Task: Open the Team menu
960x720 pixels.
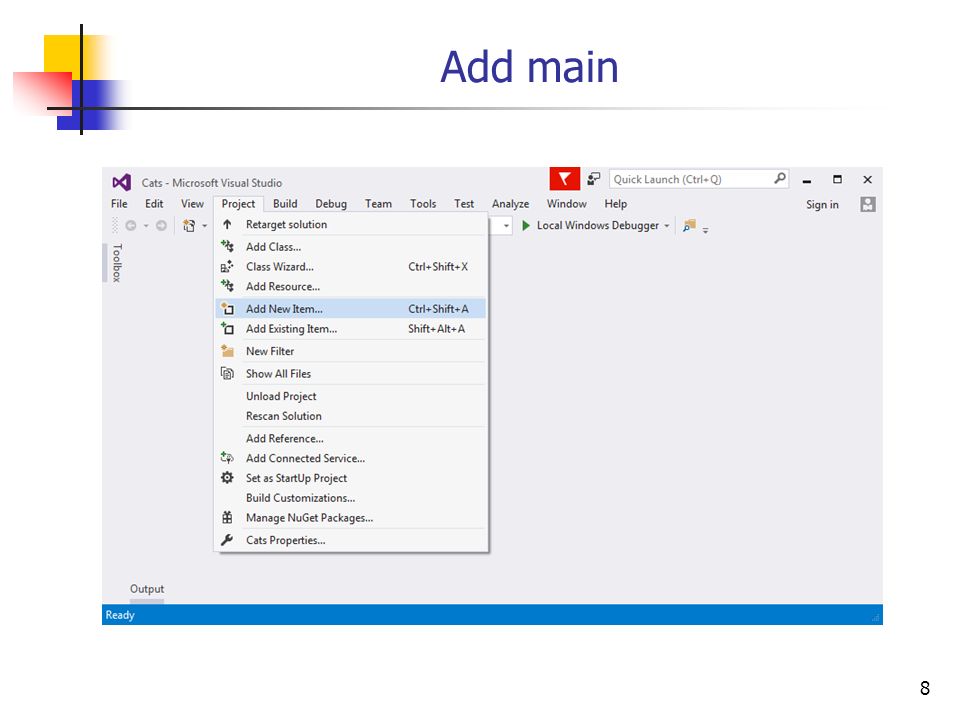Action: point(378,204)
